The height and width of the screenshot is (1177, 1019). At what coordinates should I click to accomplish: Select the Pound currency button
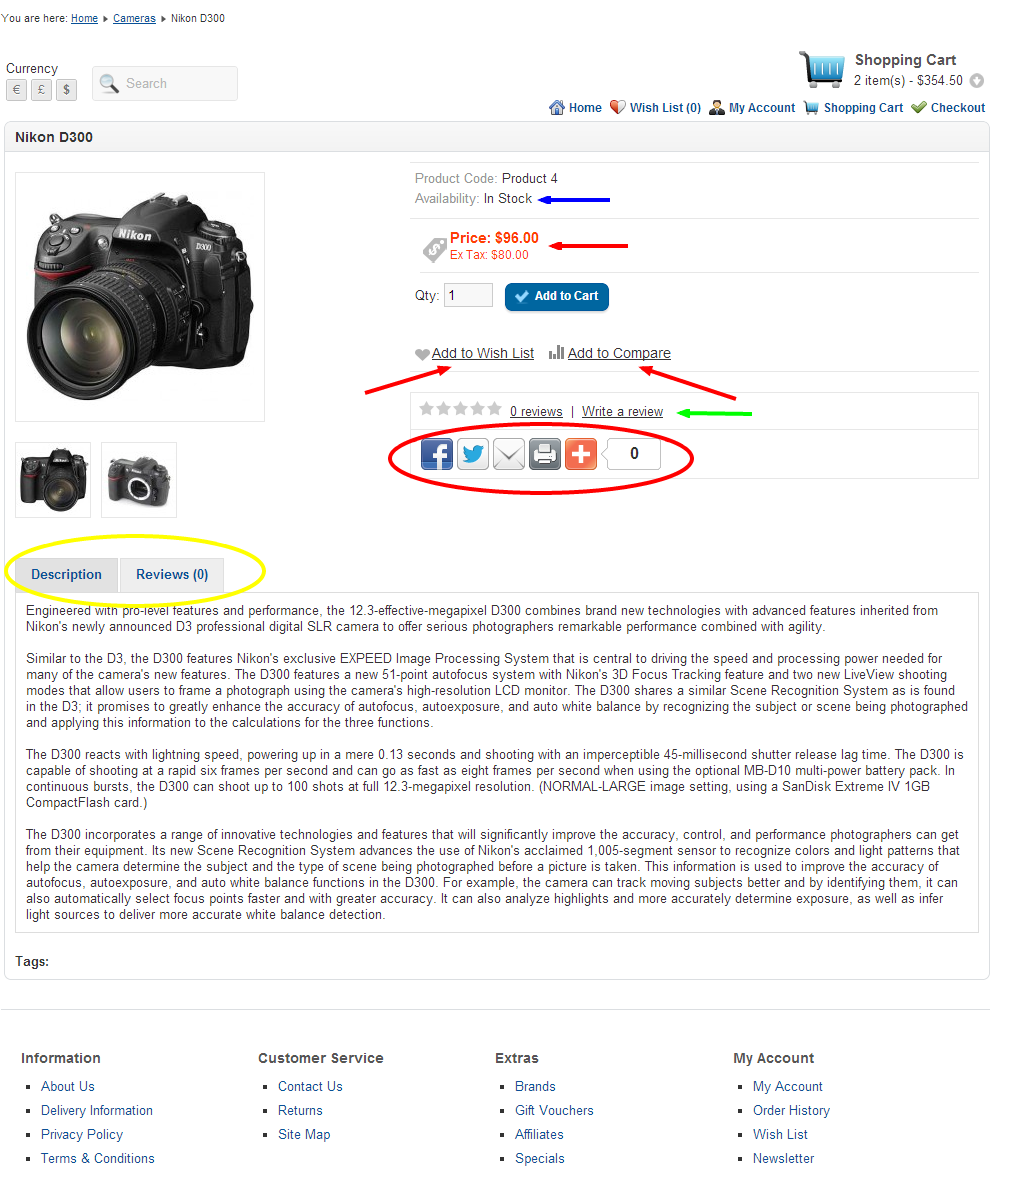(41, 90)
